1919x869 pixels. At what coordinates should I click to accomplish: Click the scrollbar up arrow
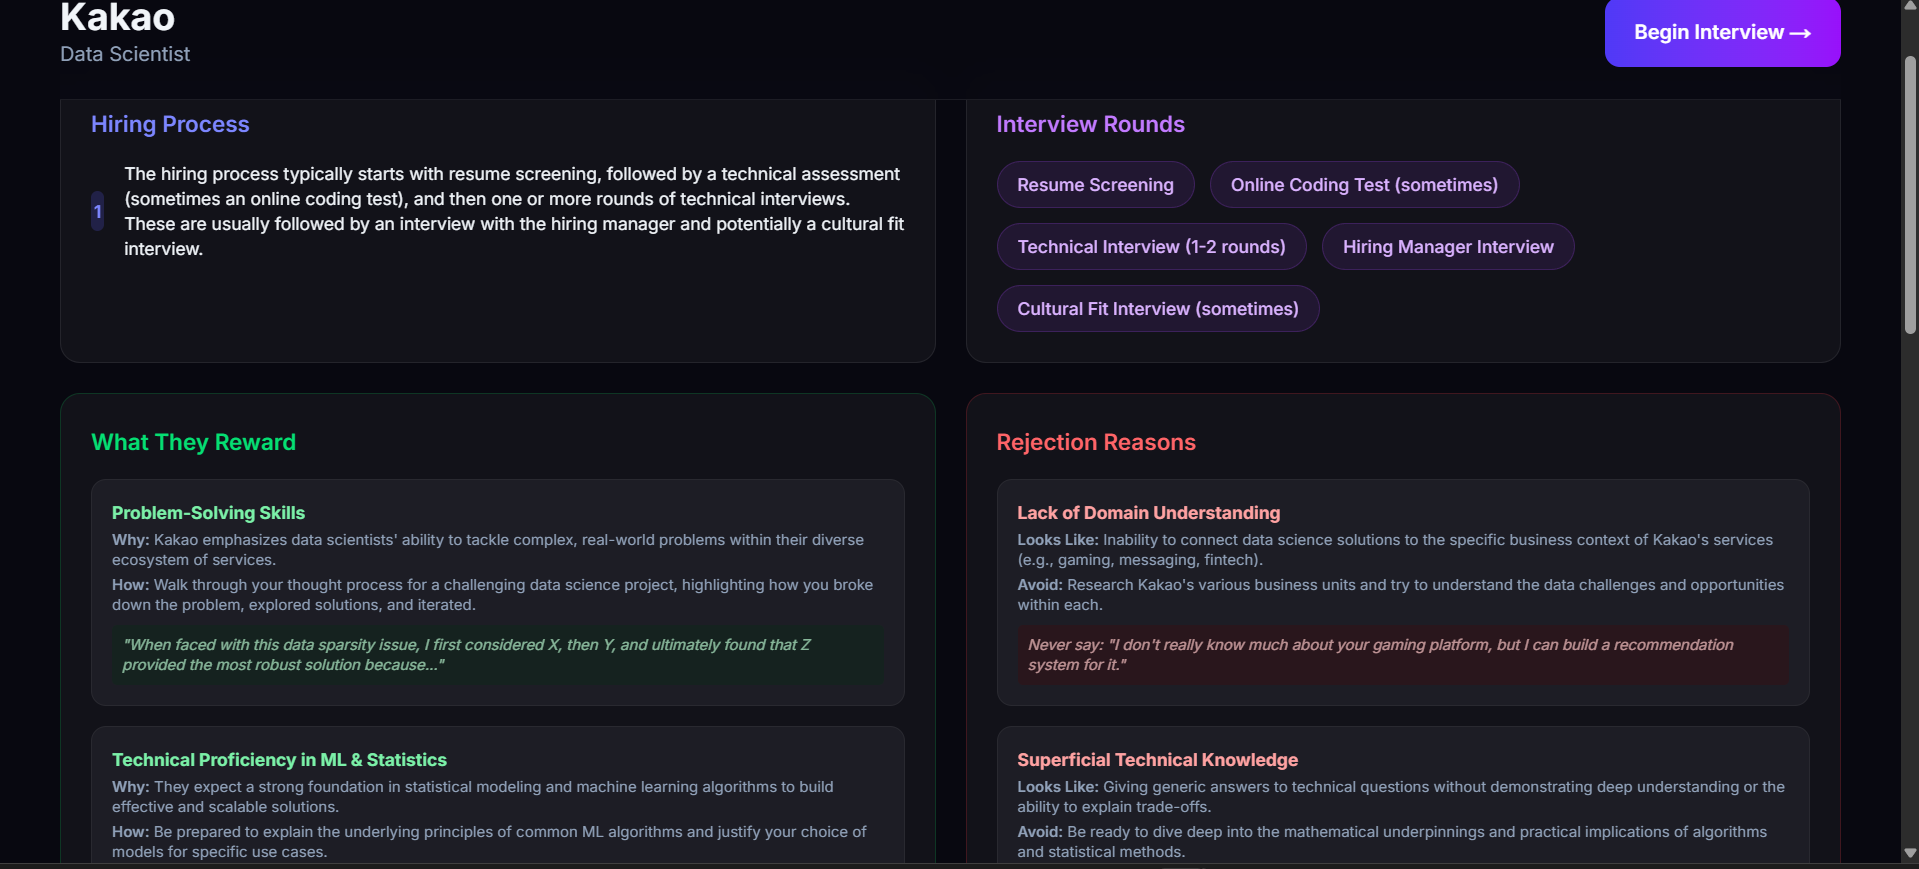[1910, 6]
